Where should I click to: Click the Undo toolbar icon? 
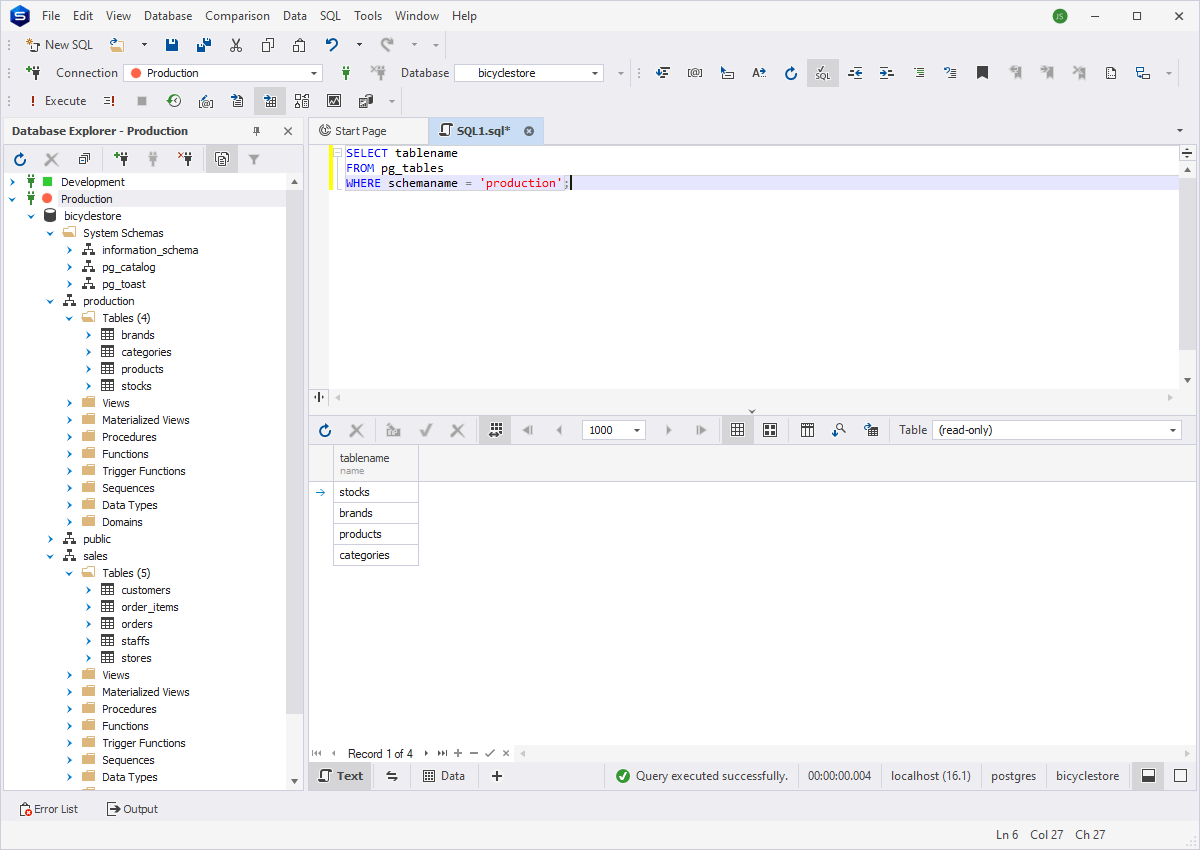coord(330,44)
